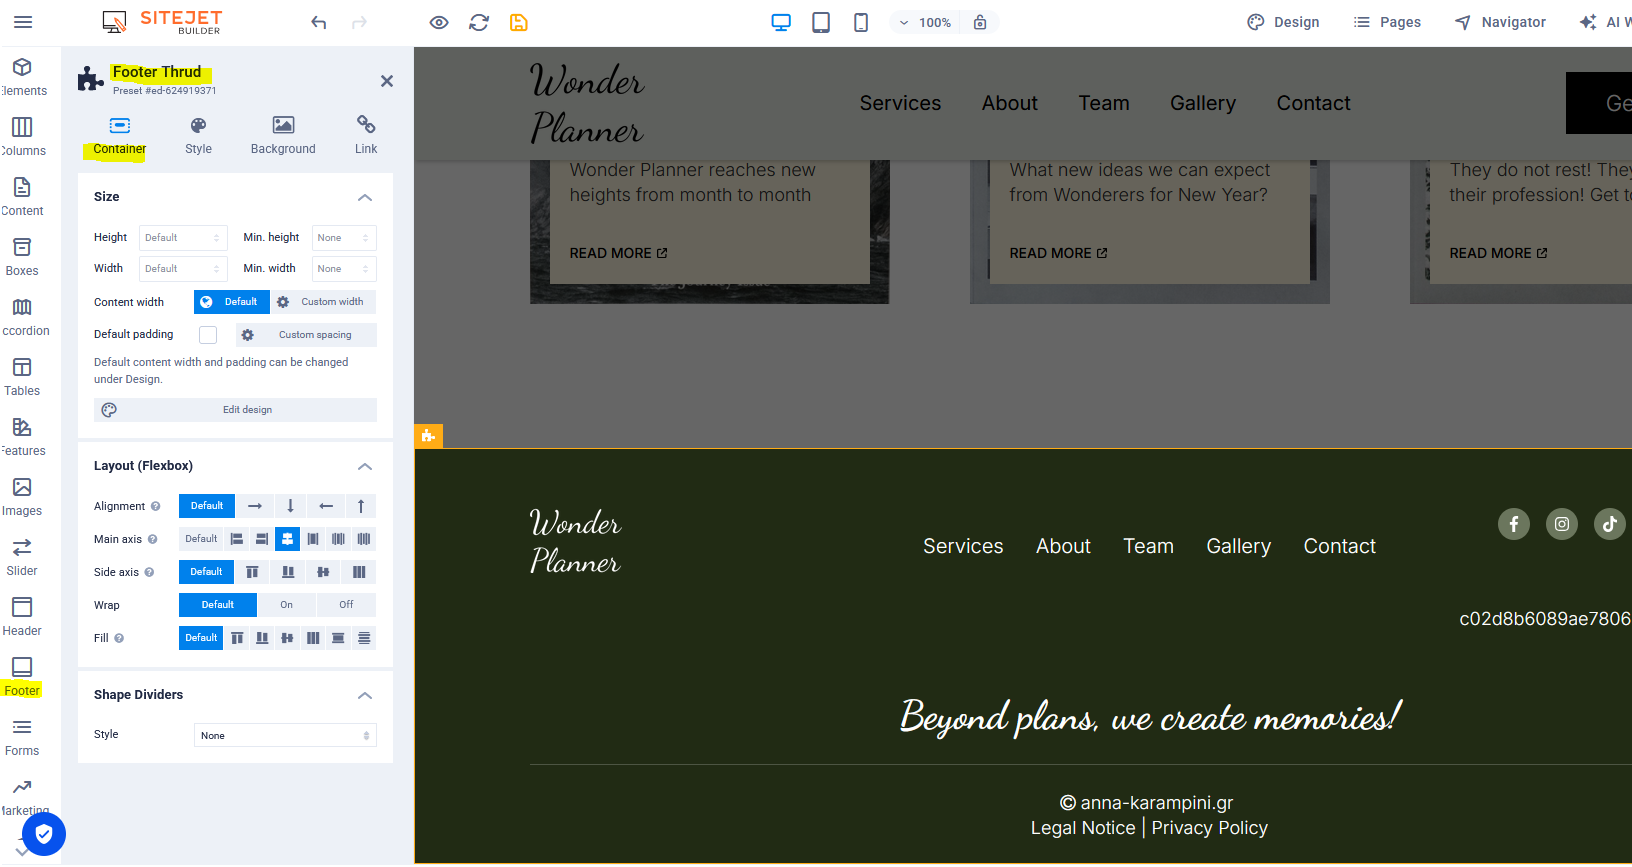This screenshot has height=867, width=1632.
Task: Open the Shape Dividers Style dropdown
Action: coord(285,736)
